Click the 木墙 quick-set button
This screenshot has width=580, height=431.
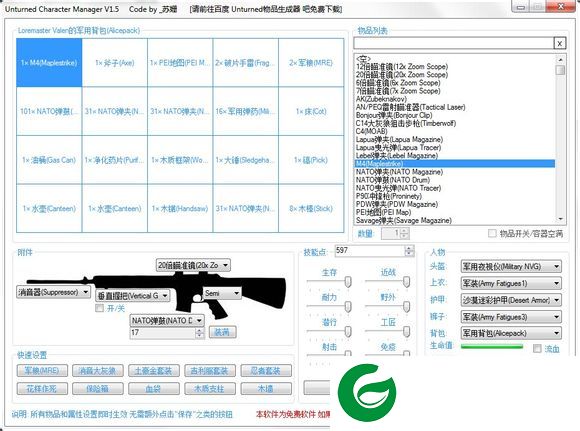[x=266, y=388]
